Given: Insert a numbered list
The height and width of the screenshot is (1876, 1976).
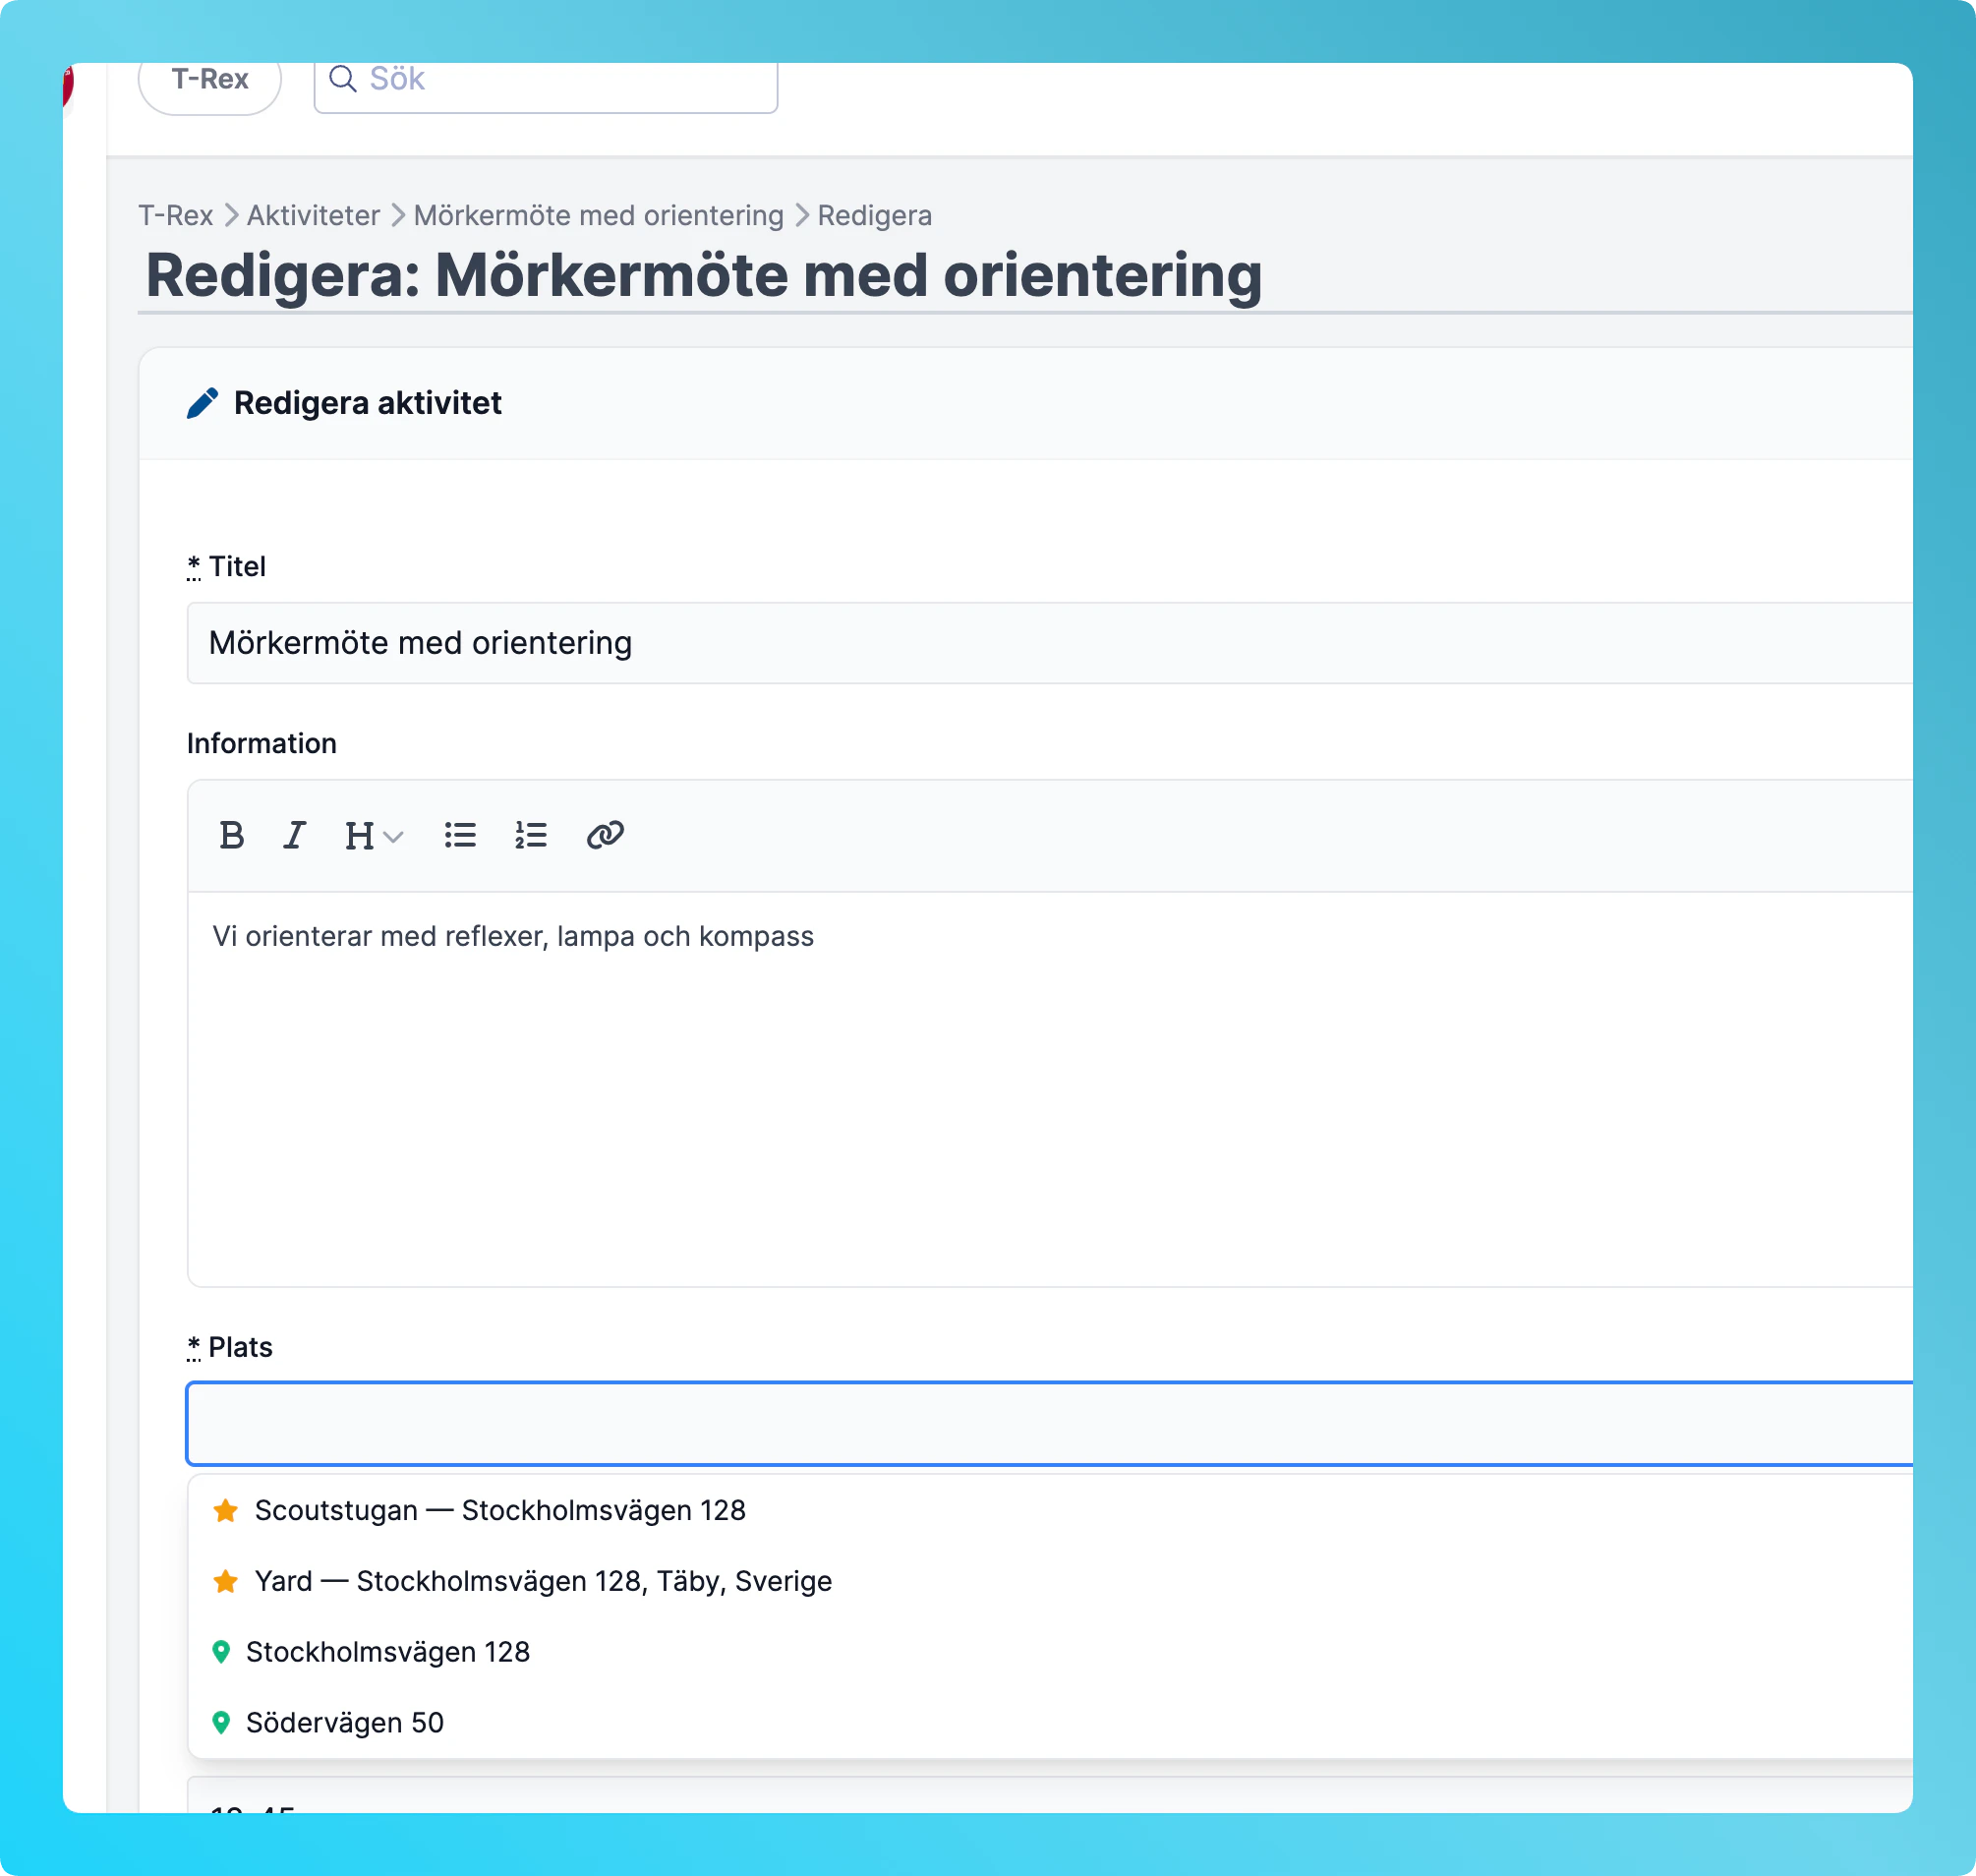Looking at the screenshot, I should [531, 835].
